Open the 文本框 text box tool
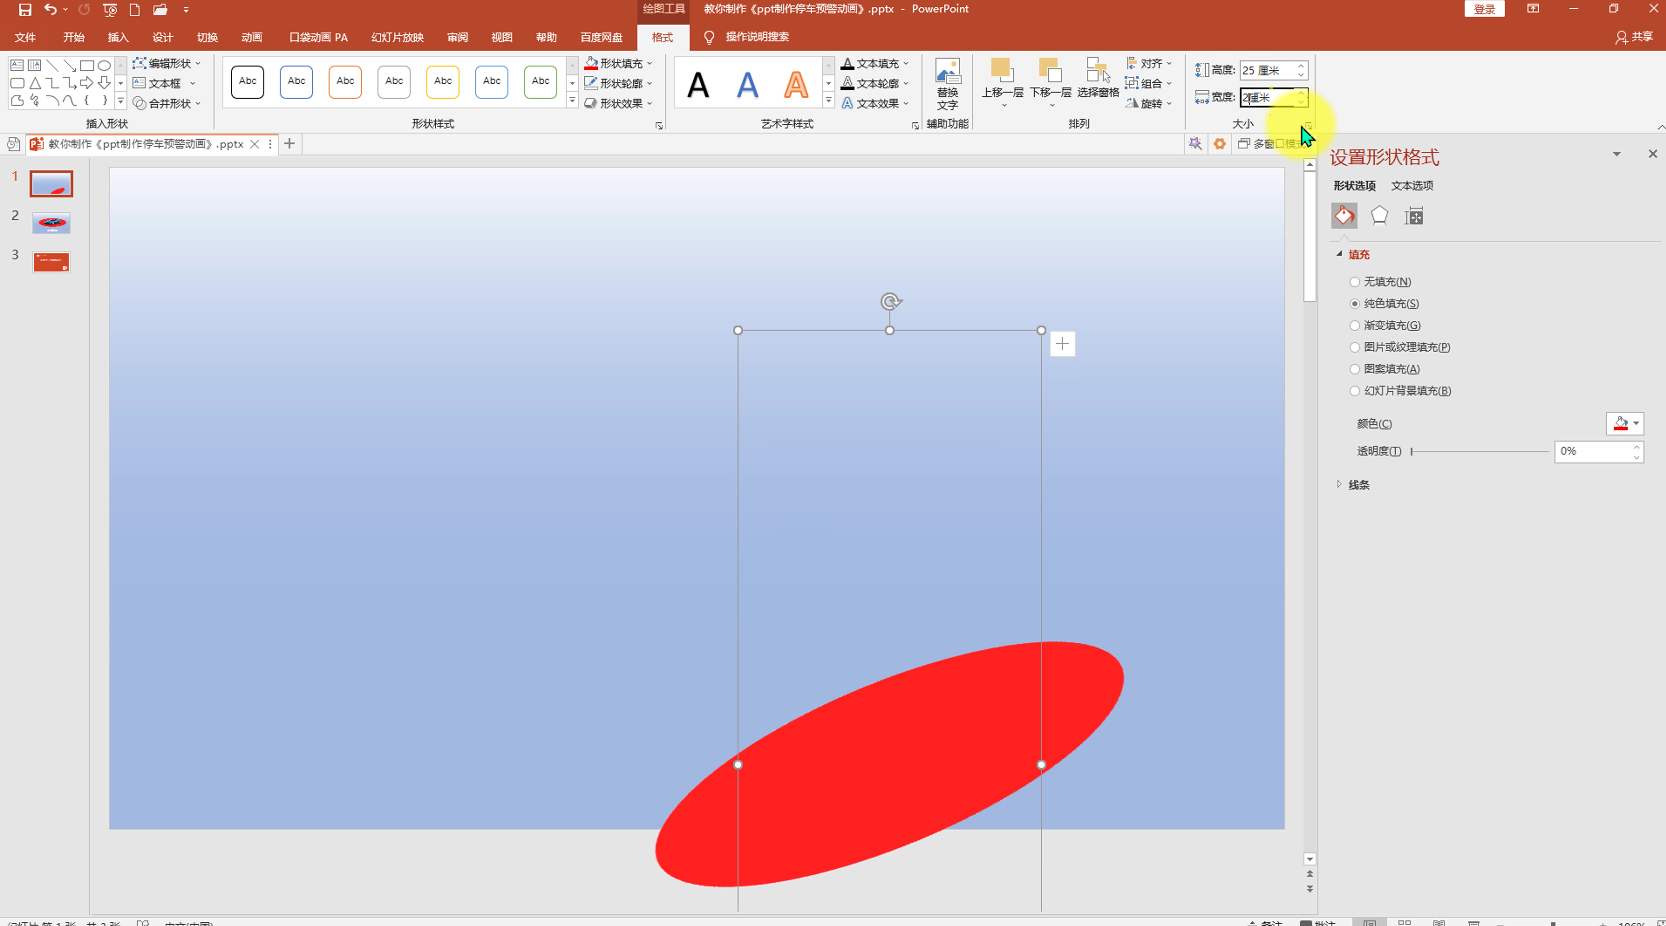Viewport: 1666px width, 926px height. coord(165,83)
